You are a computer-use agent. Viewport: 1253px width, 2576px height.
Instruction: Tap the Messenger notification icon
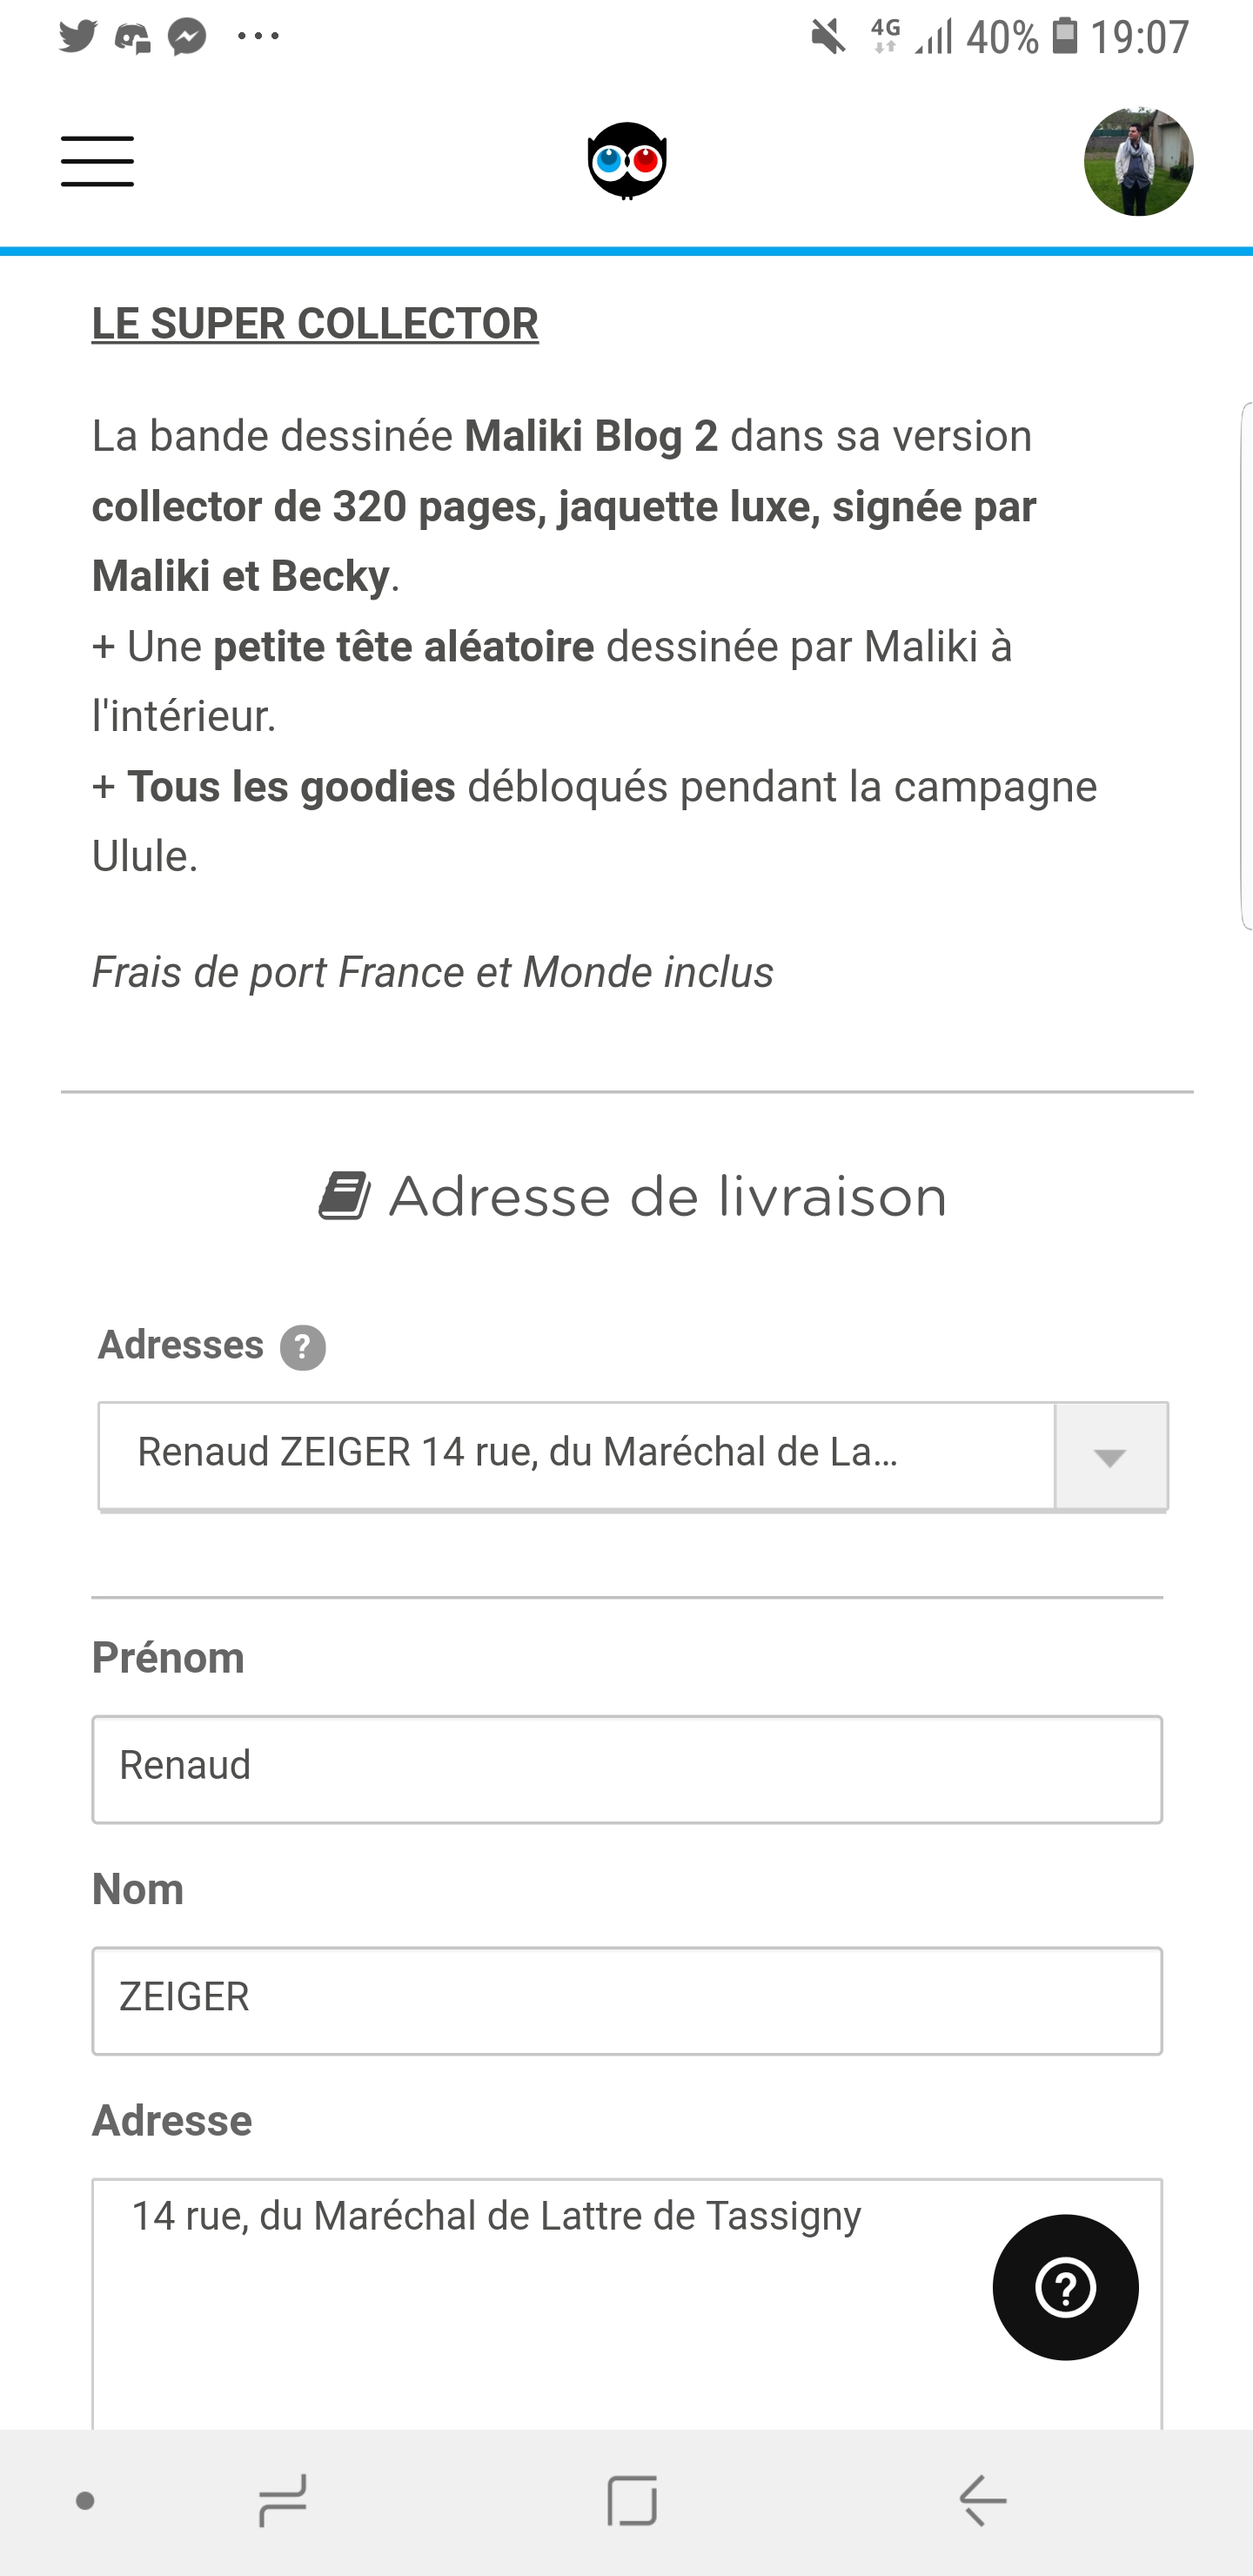[x=187, y=37]
